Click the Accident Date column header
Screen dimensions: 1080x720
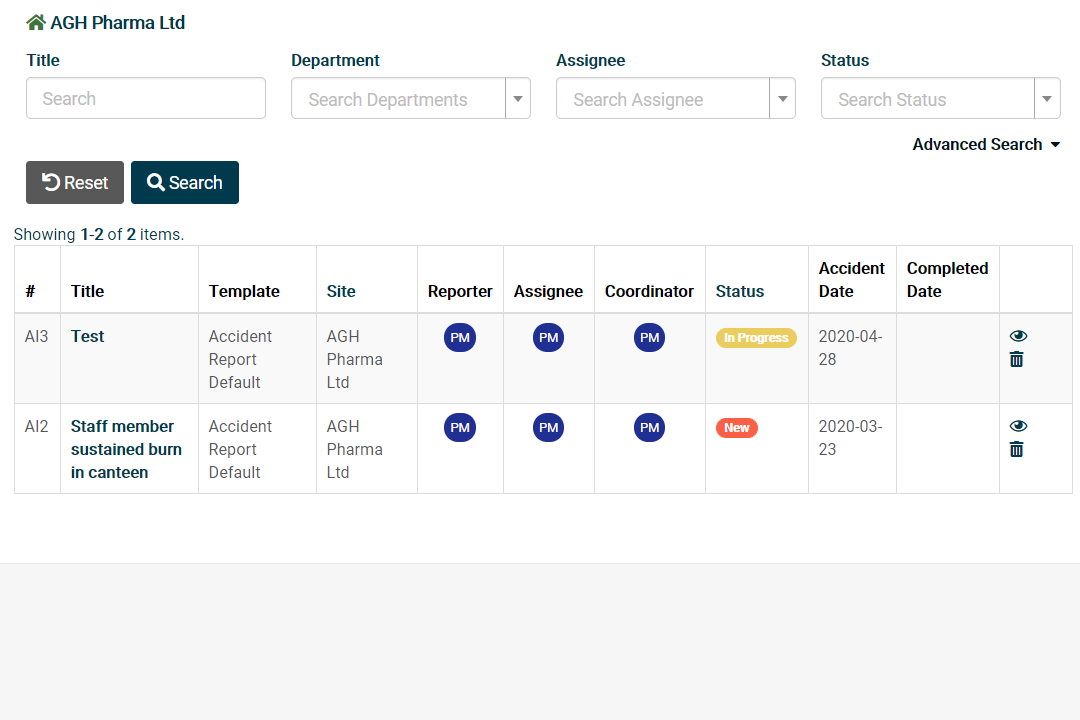(851, 280)
